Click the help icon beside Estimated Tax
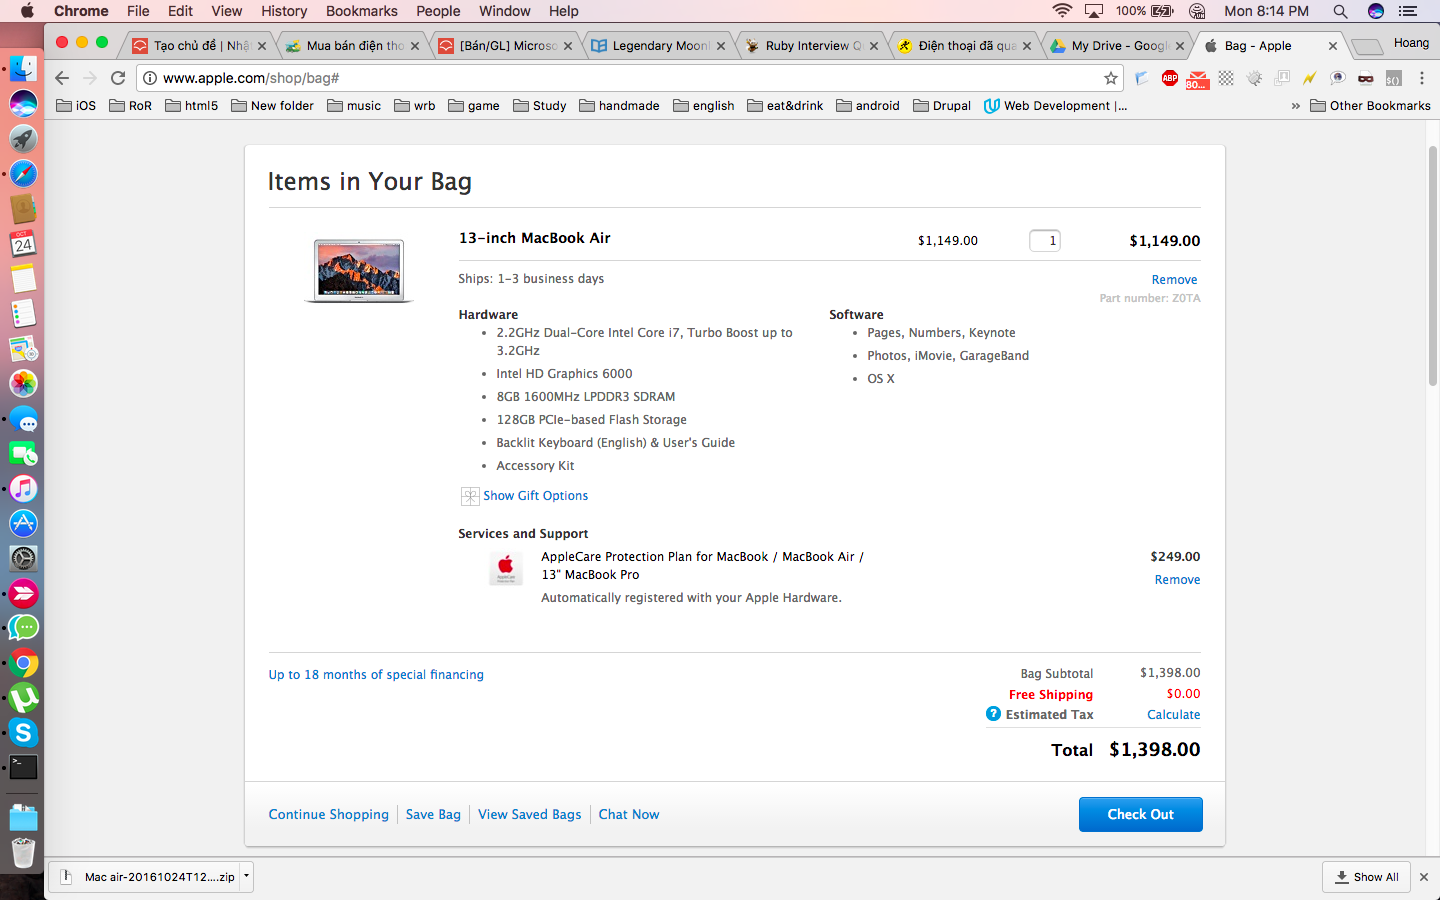The image size is (1440, 900). (993, 714)
